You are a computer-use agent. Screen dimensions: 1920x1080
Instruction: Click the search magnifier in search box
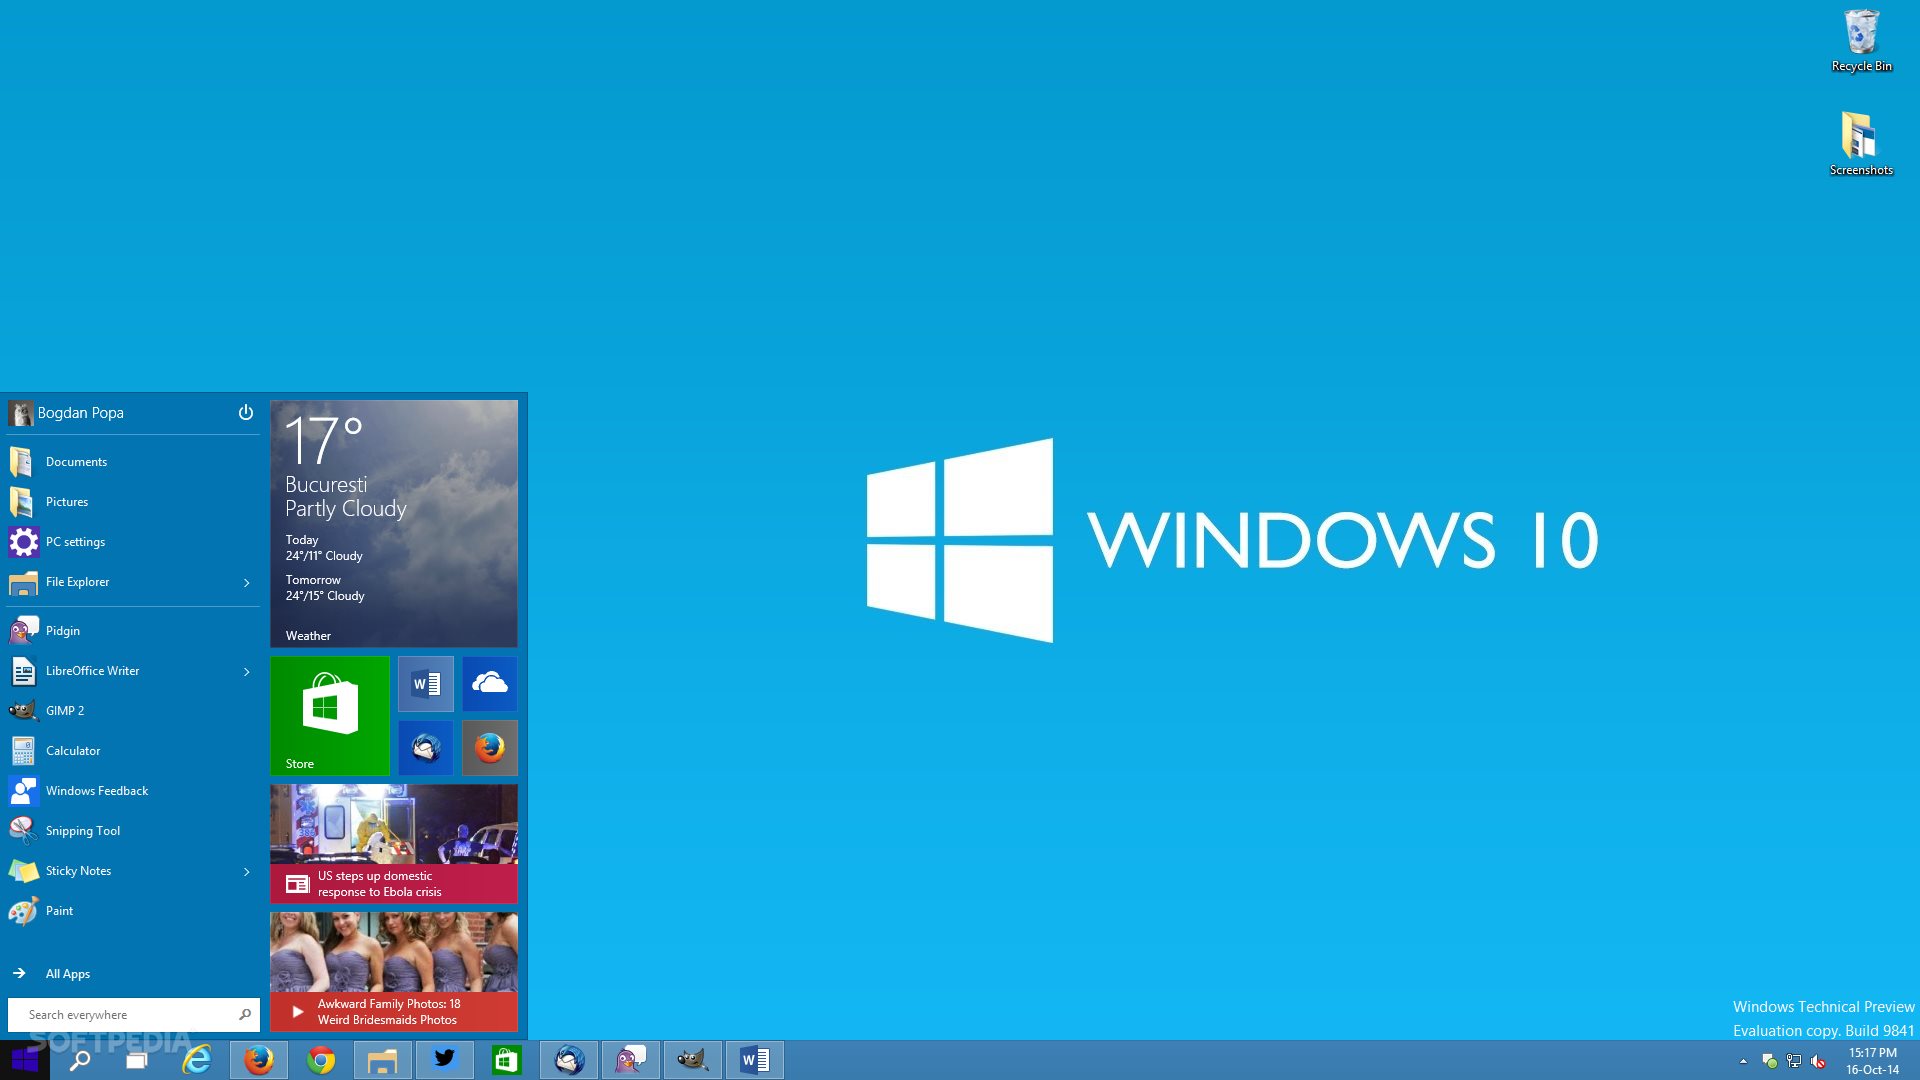(245, 1014)
